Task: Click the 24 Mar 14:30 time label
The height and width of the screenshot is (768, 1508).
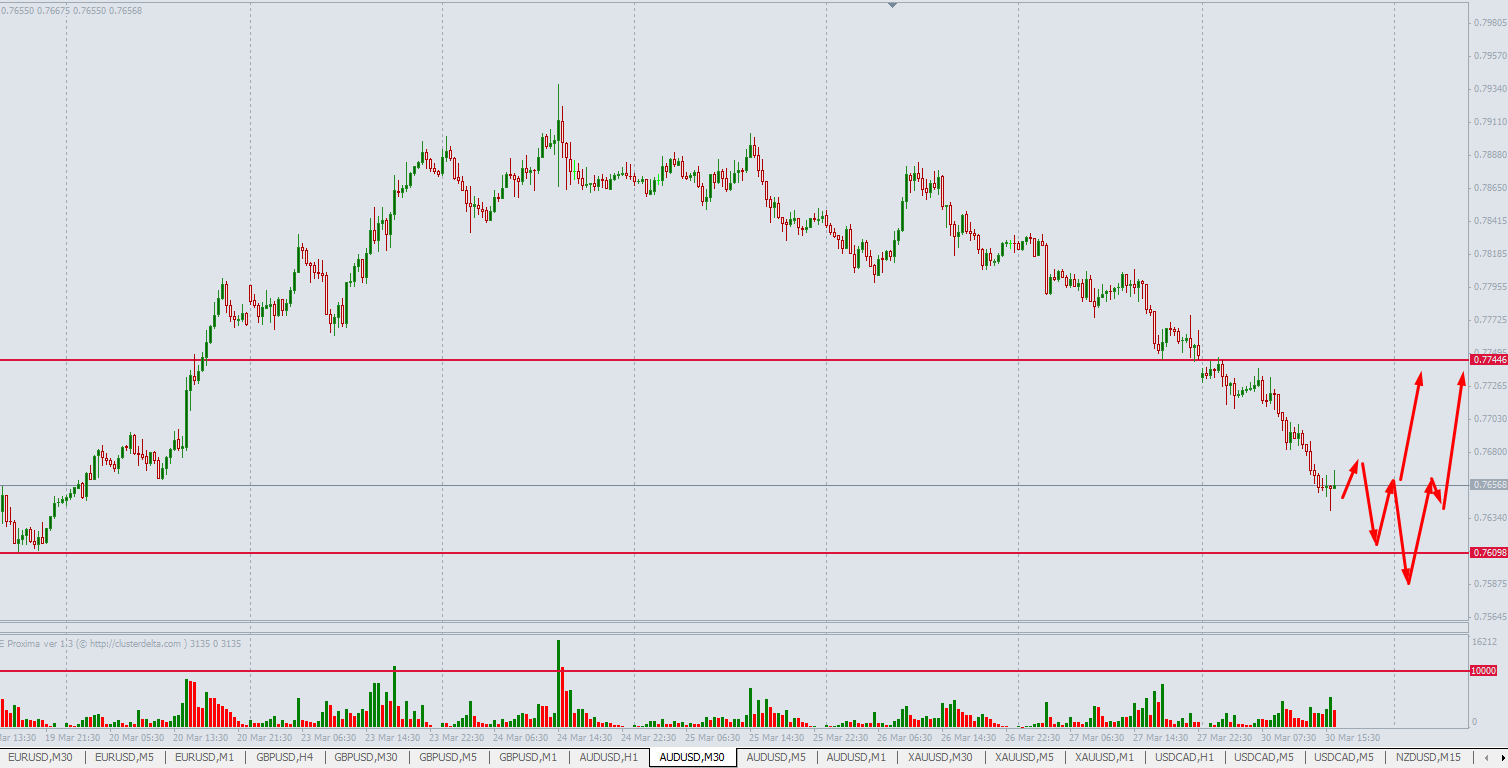Action: click(584, 738)
